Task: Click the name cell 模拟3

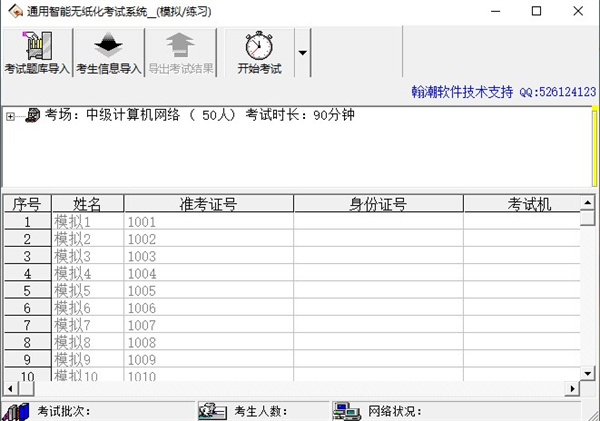Action: click(88, 256)
